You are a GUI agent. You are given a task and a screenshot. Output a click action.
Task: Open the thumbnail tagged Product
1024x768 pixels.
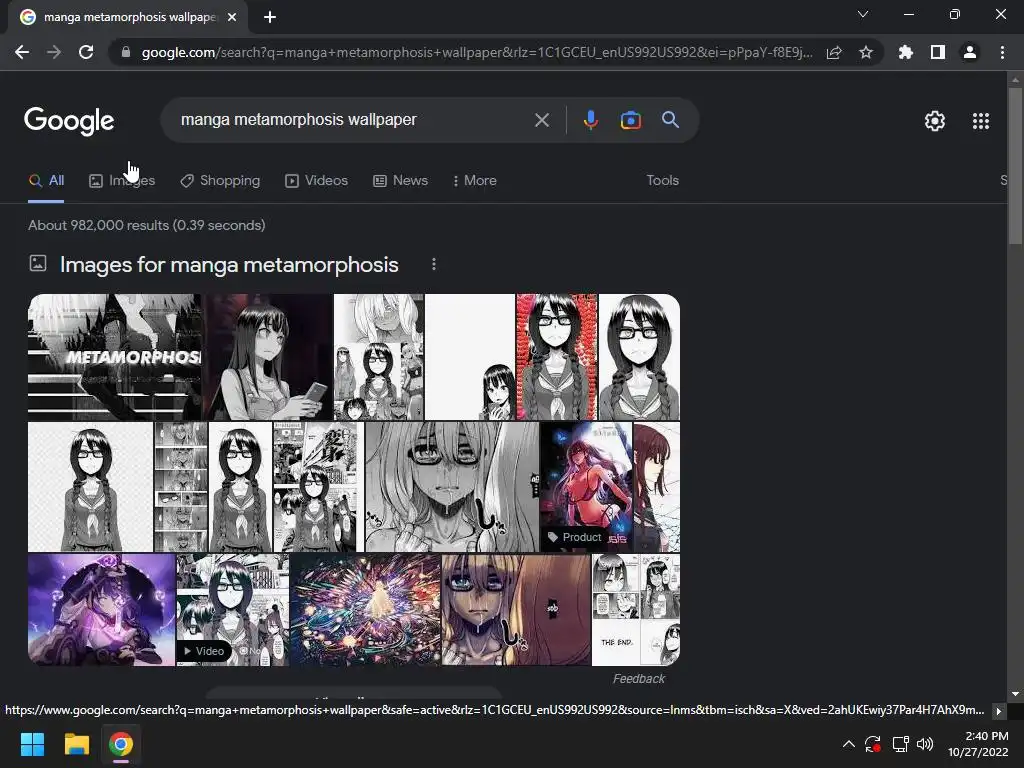tap(586, 487)
